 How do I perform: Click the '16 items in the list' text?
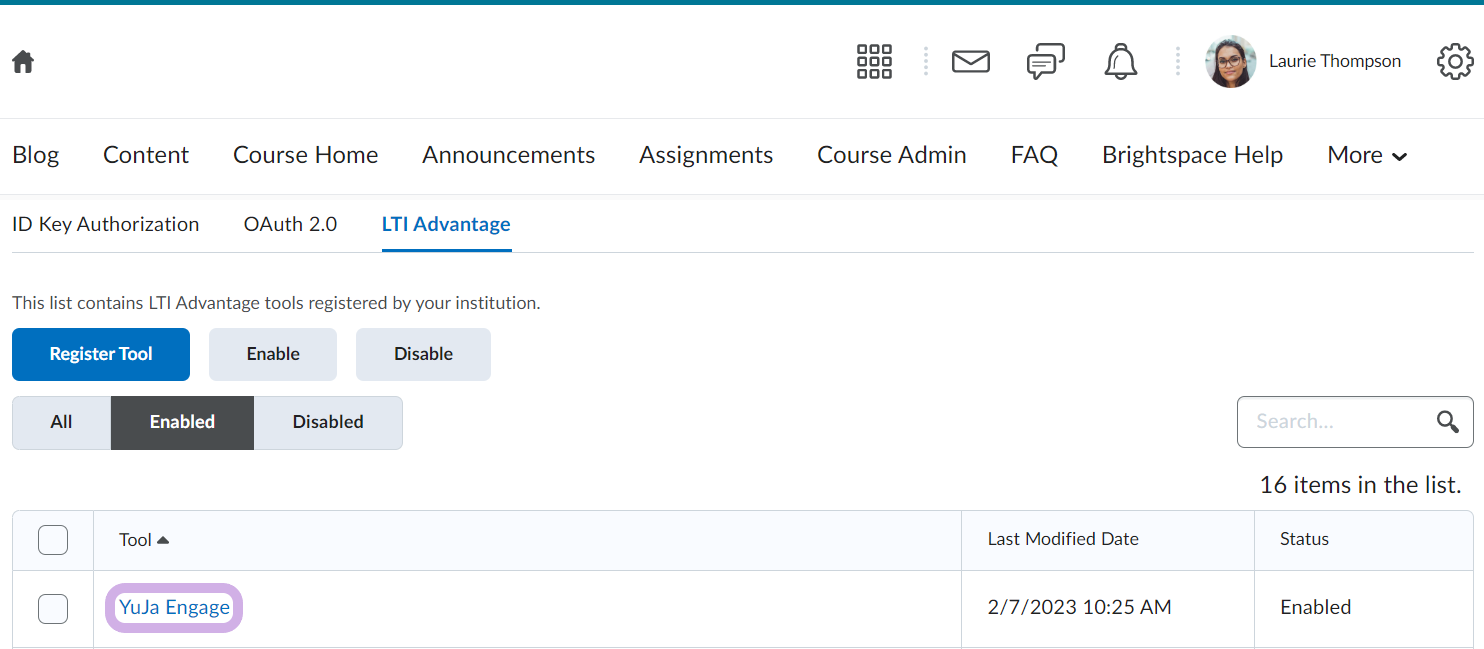click(1360, 485)
